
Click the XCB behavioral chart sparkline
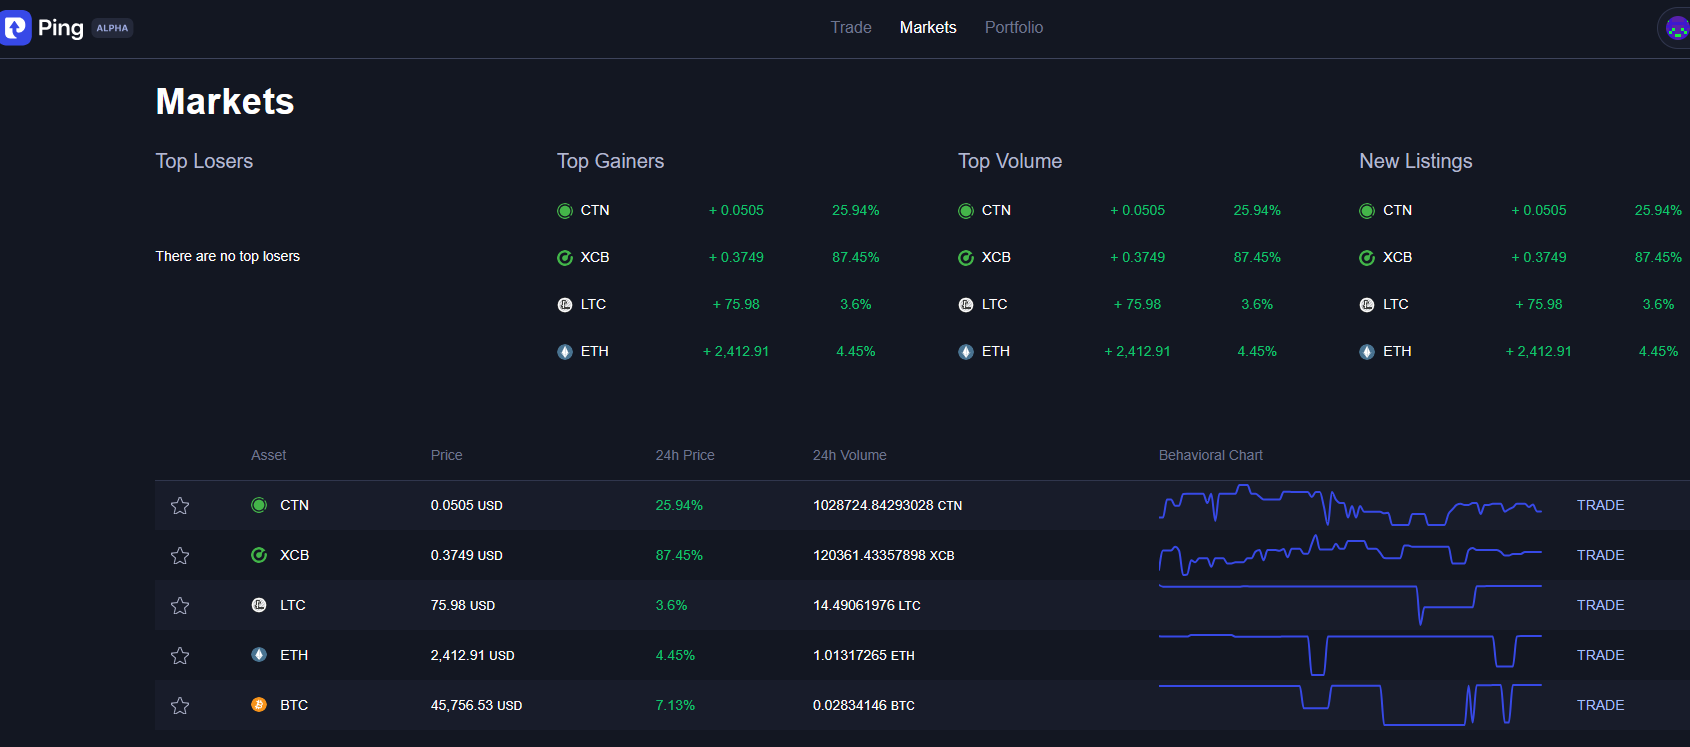(x=1350, y=555)
